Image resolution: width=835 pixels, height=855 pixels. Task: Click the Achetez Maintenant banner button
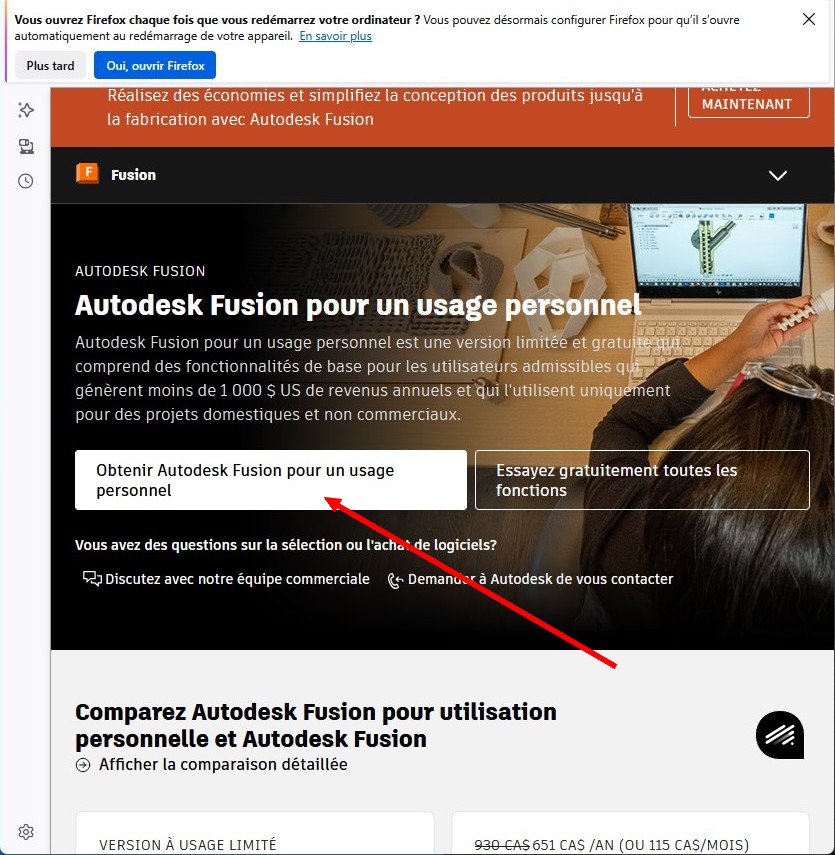tap(748, 101)
